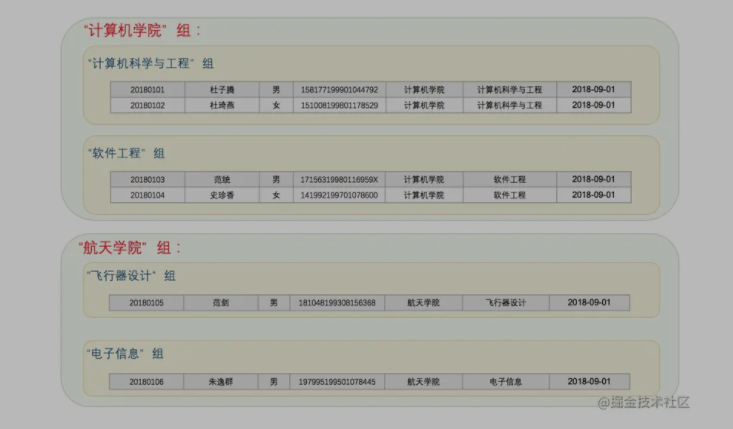733x429 pixels.
Task: Click date 2018-09-01 in row 20180104
Action: [x=594, y=195]
